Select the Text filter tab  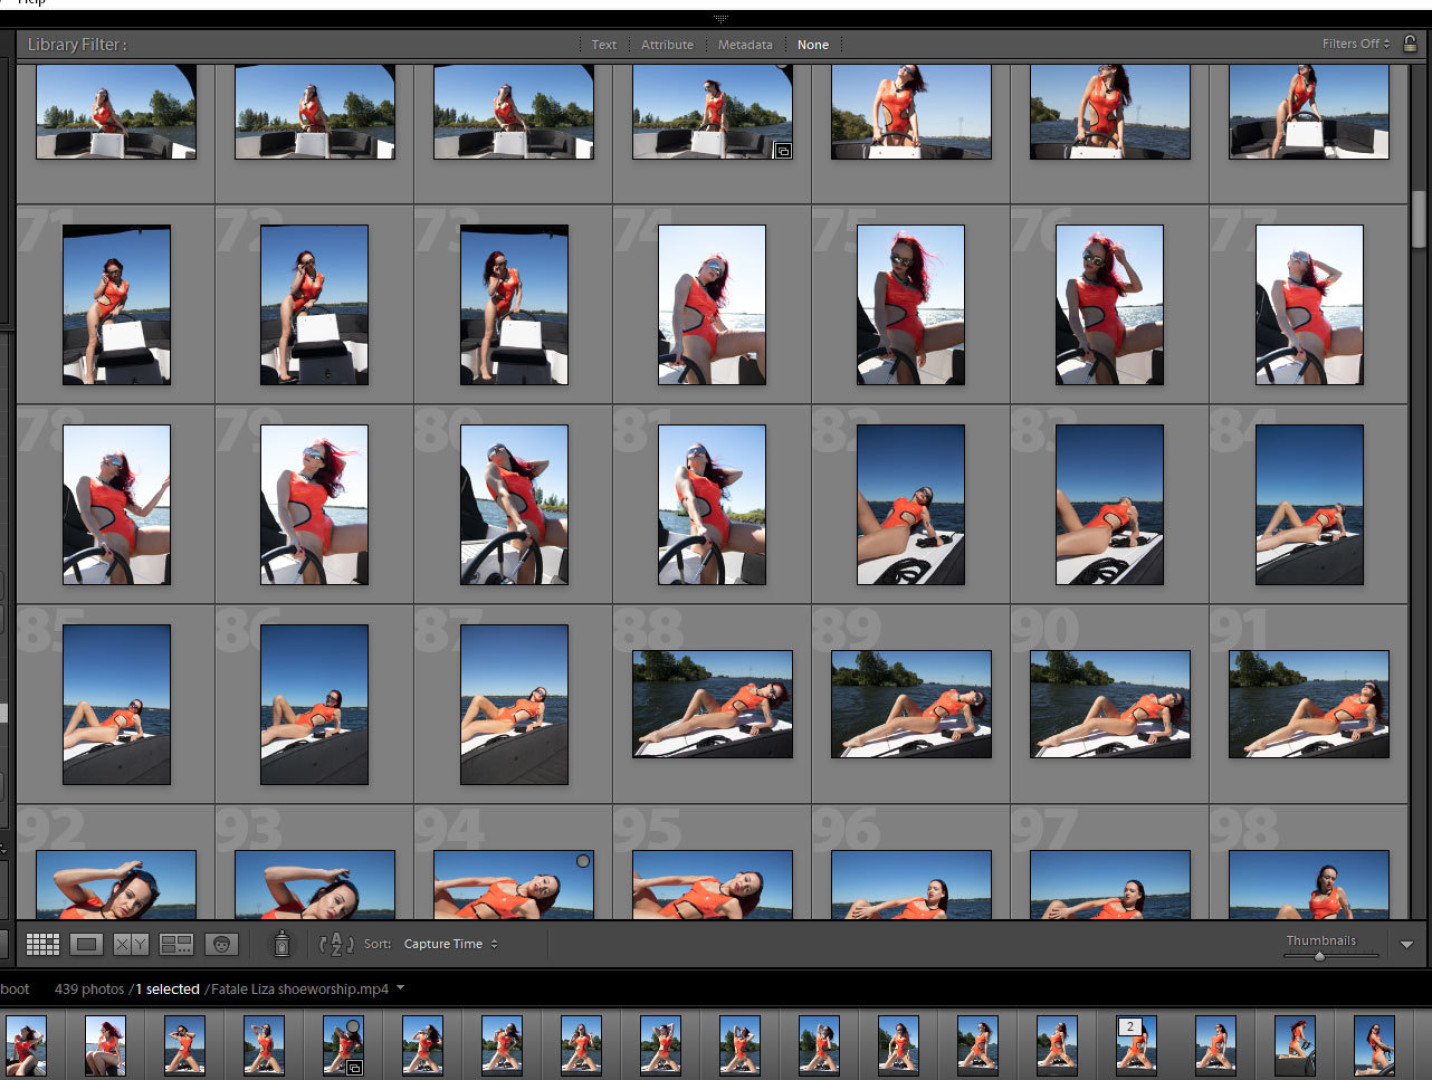[604, 45]
